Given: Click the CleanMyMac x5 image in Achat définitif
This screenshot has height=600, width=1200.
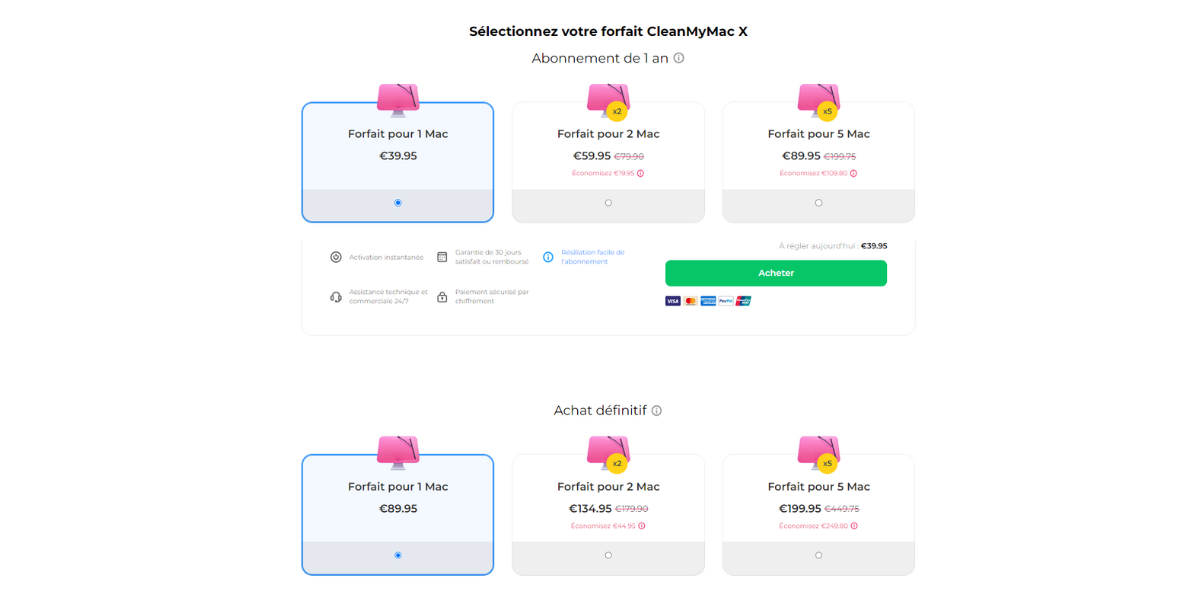Looking at the screenshot, I should [x=819, y=453].
